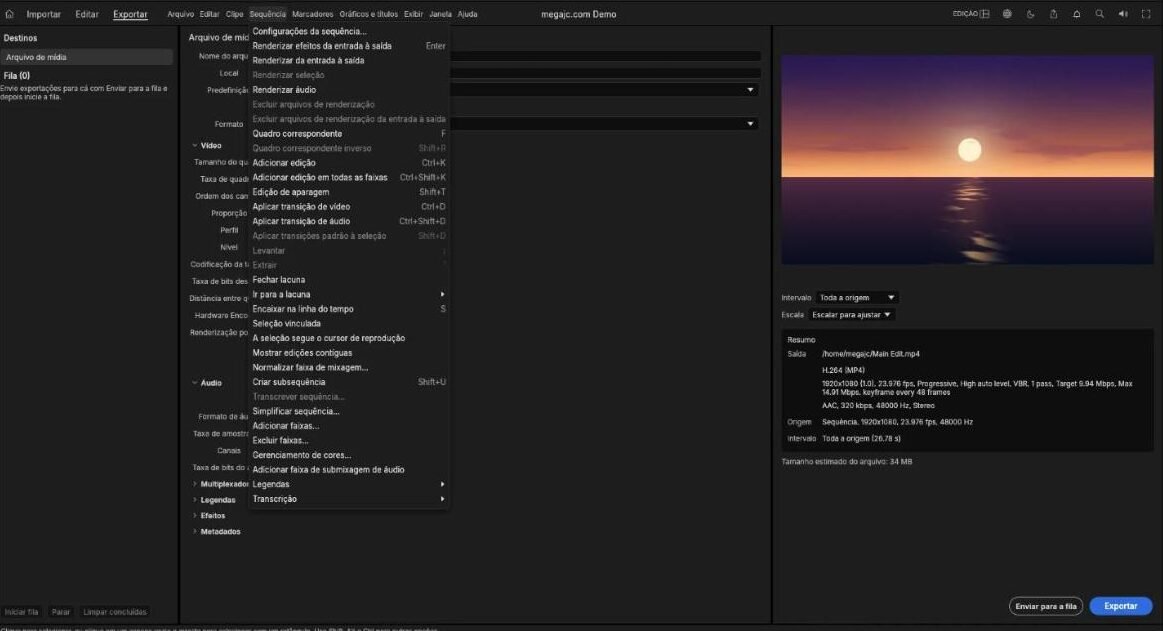Toggle A seleção segue o cursor de reprodução
The width and height of the screenshot is (1163, 631).
point(348,338)
